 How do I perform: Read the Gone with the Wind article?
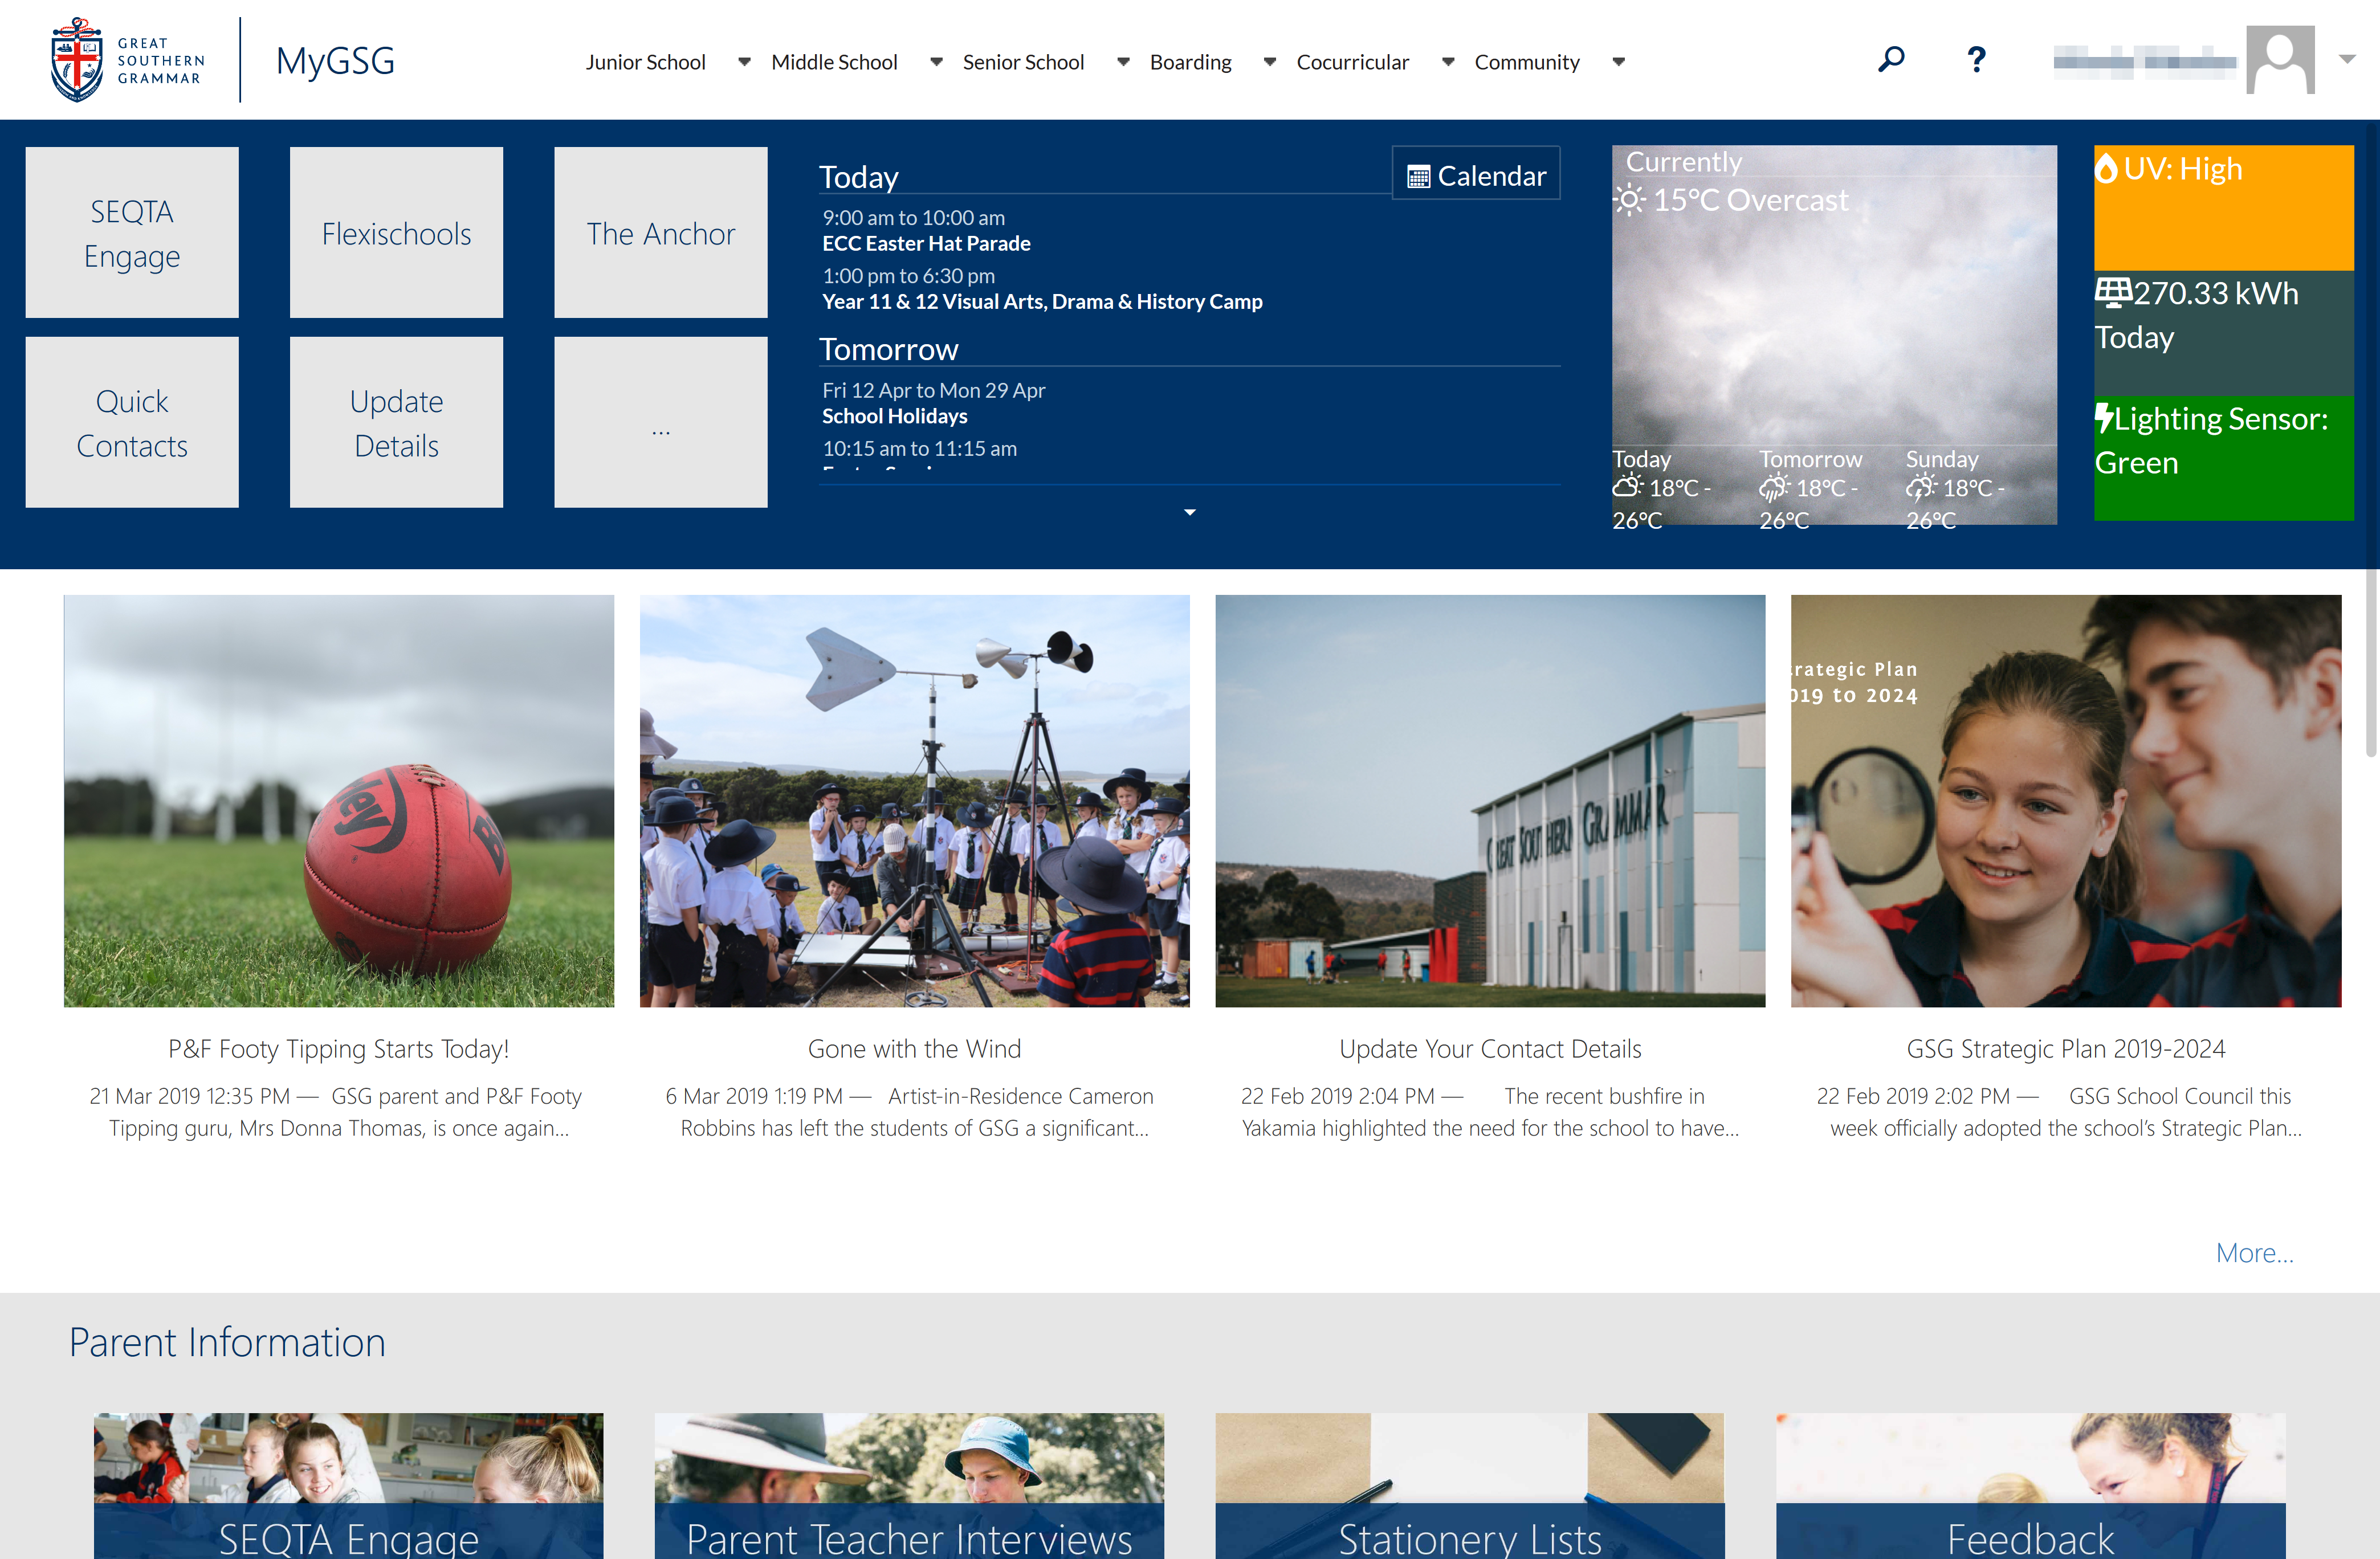tap(914, 1049)
